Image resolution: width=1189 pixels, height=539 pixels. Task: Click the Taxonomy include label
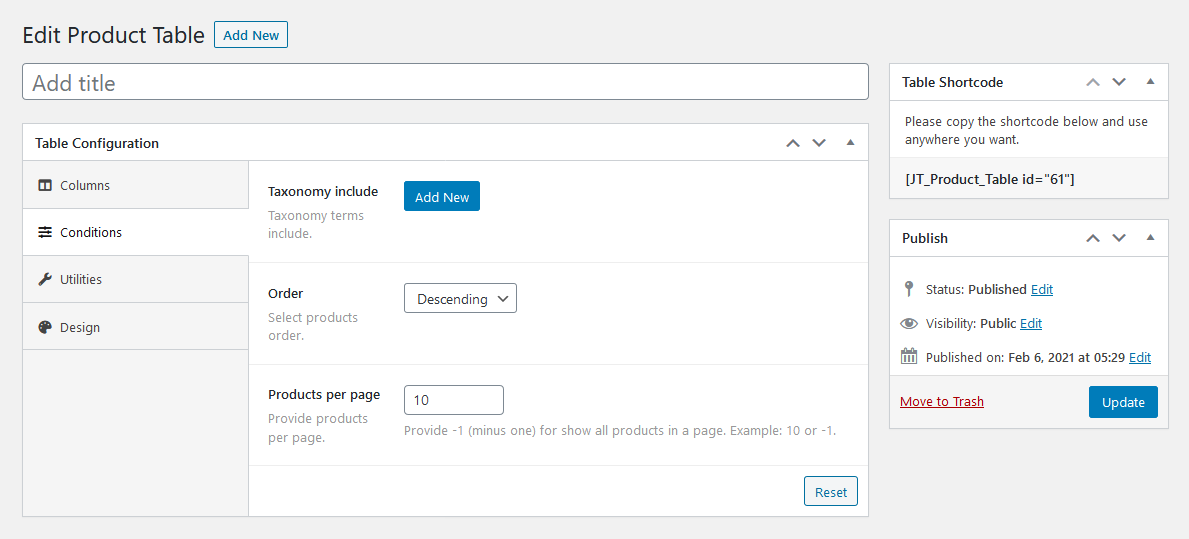[x=323, y=191]
